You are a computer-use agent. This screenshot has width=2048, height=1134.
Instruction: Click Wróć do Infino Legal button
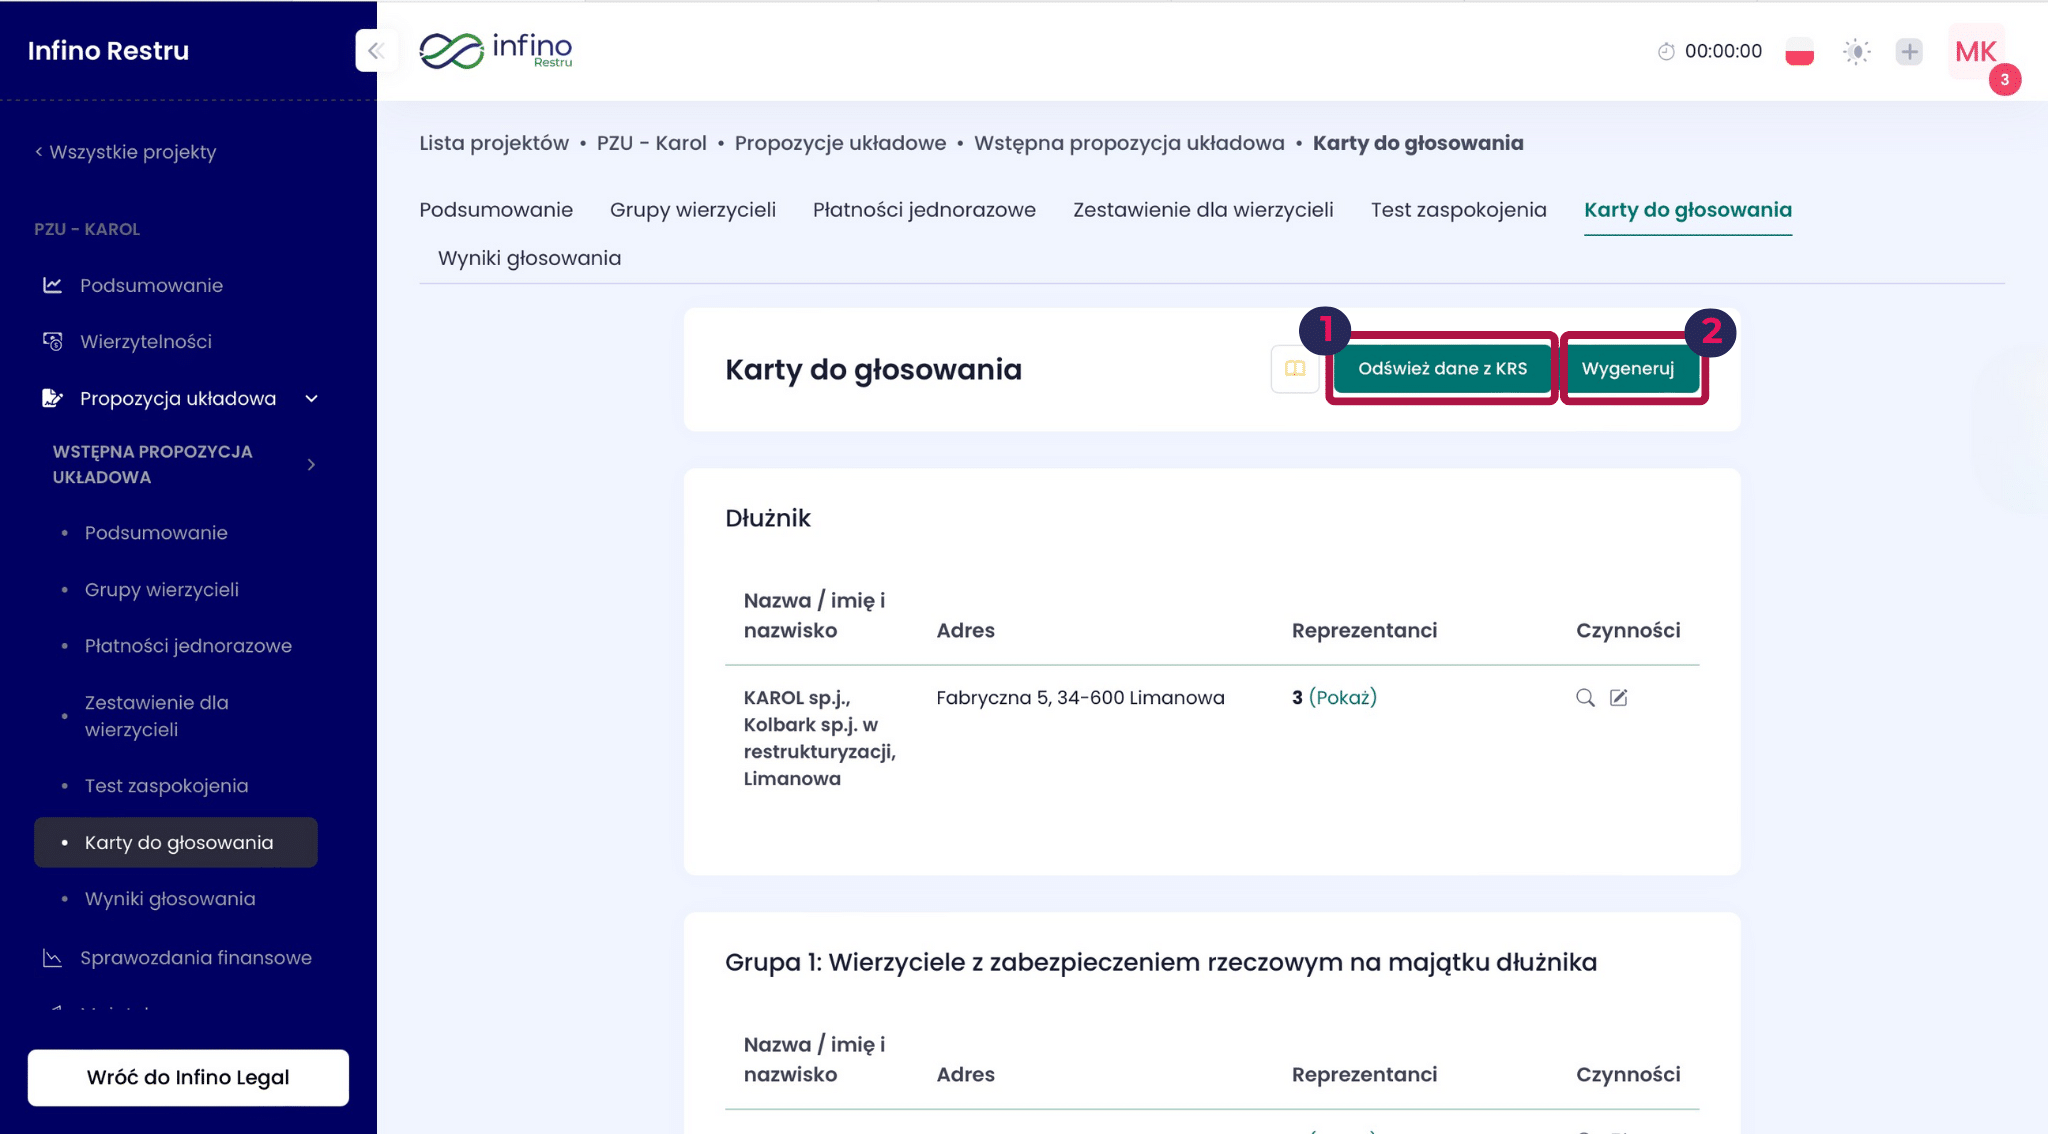tap(188, 1077)
